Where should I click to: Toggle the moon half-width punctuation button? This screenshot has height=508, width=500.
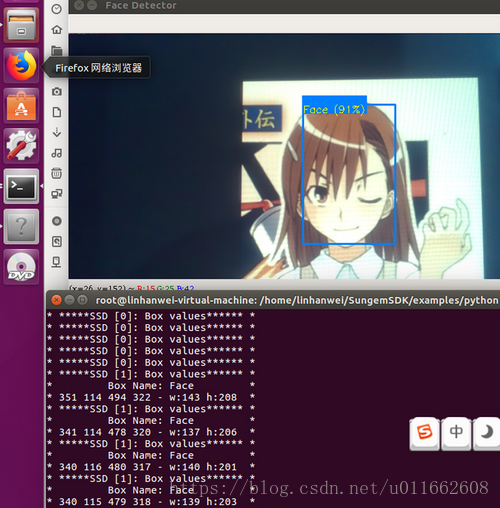pyautogui.click(x=487, y=433)
